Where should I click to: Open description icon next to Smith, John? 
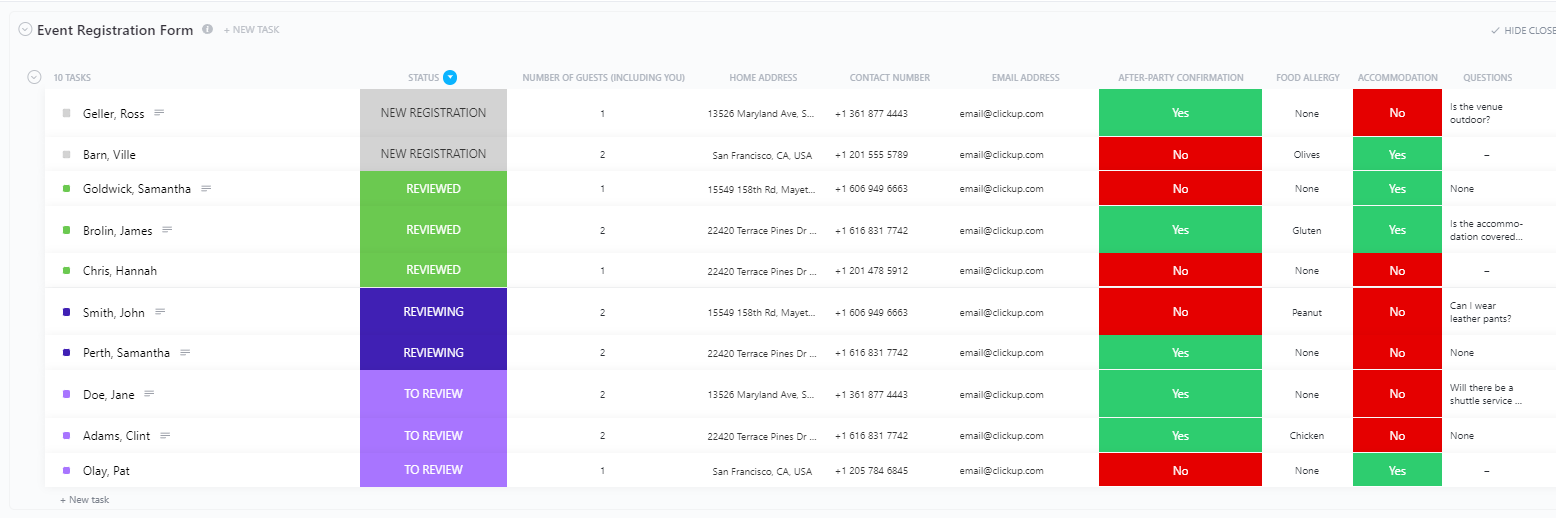pyautogui.click(x=160, y=312)
